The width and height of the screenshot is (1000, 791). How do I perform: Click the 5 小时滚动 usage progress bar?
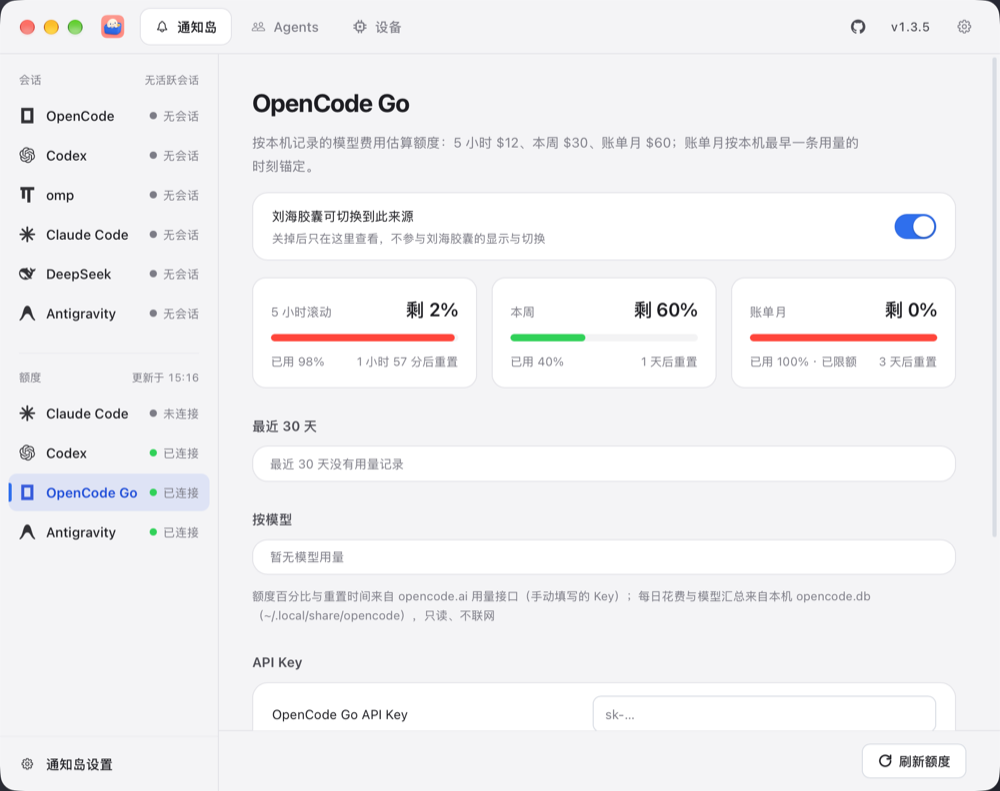coord(364,337)
